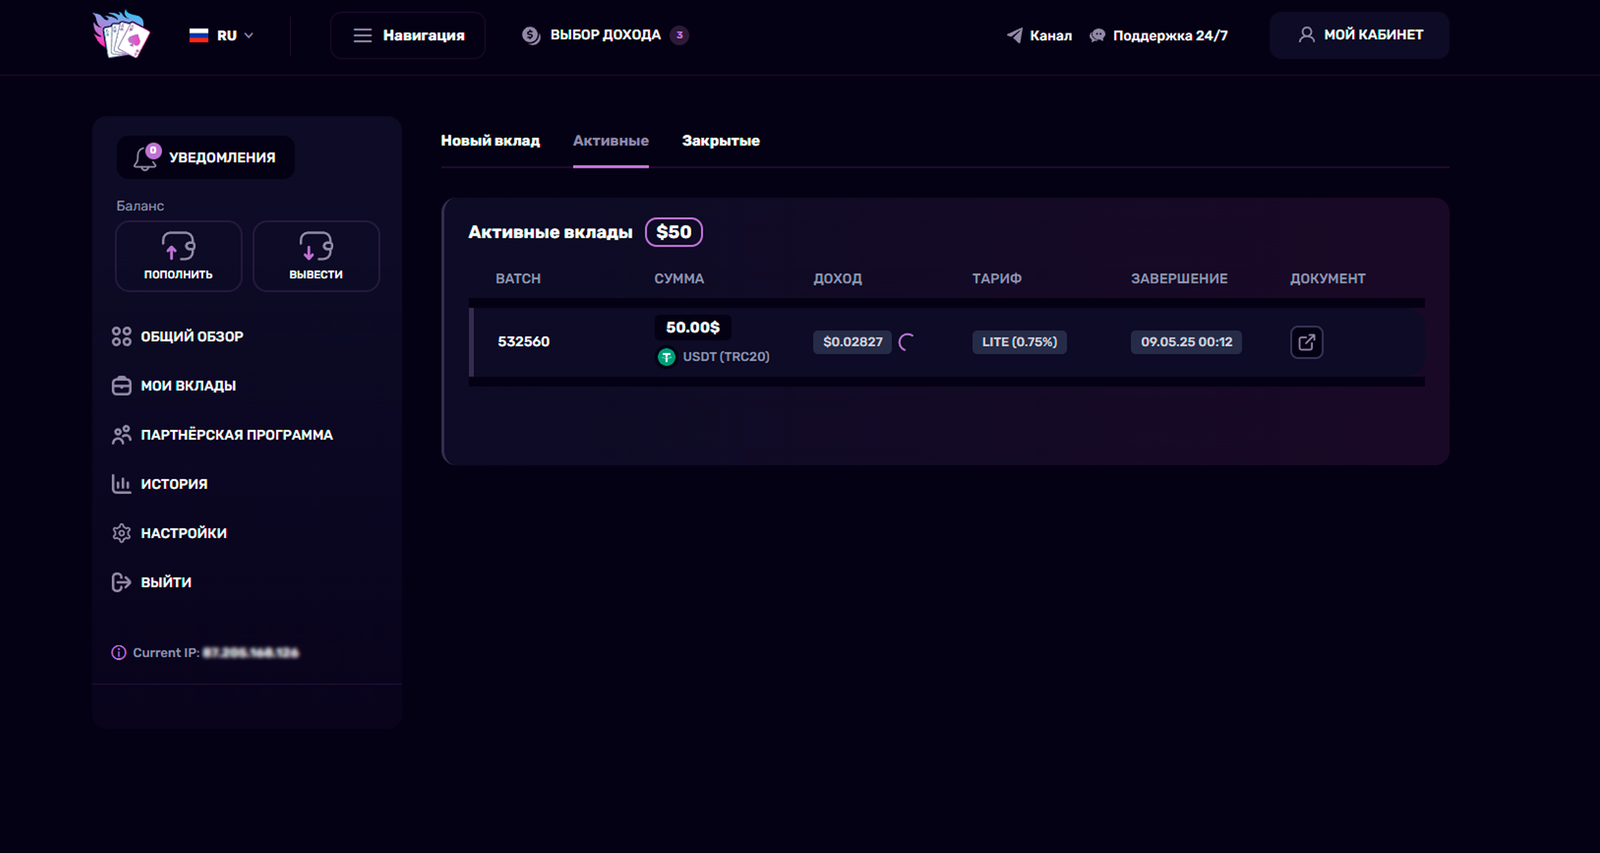The width and height of the screenshot is (1600, 853).
Task: Go to Партнёрская программа in sidebar
Action: (x=236, y=435)
